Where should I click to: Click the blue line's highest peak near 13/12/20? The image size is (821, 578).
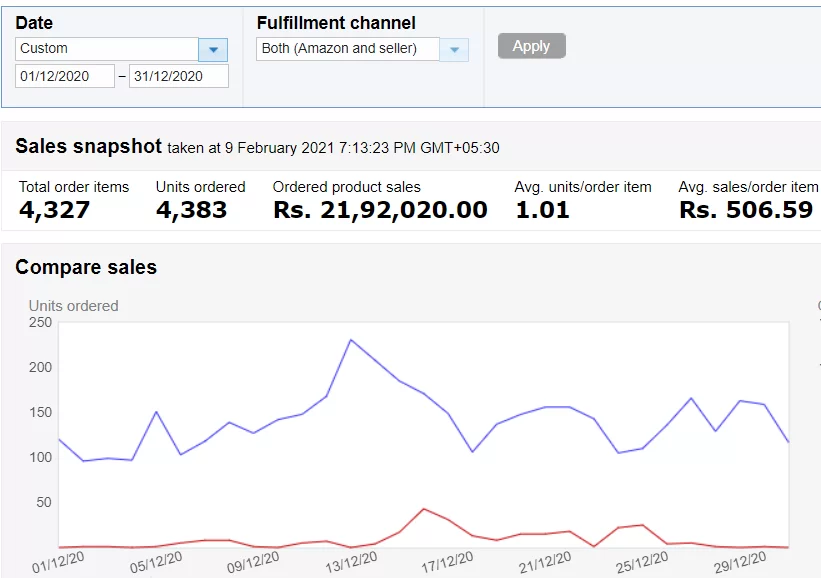pyautogui.click(x=351, y=340)
